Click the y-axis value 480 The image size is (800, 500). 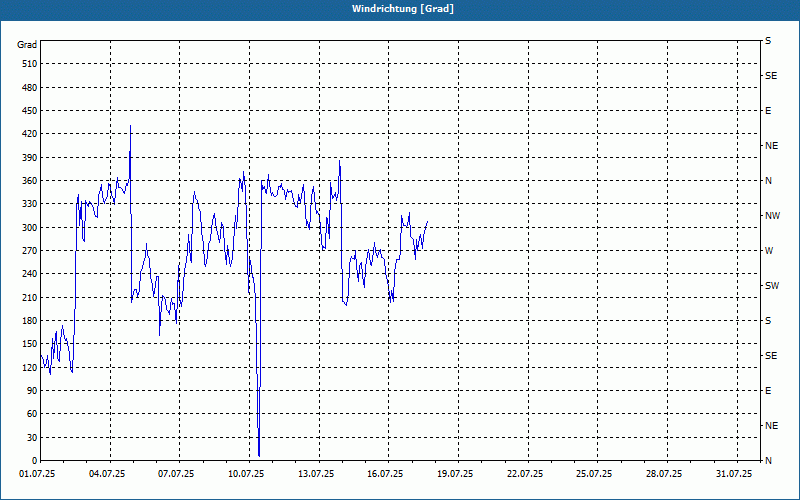coord(30,87)
